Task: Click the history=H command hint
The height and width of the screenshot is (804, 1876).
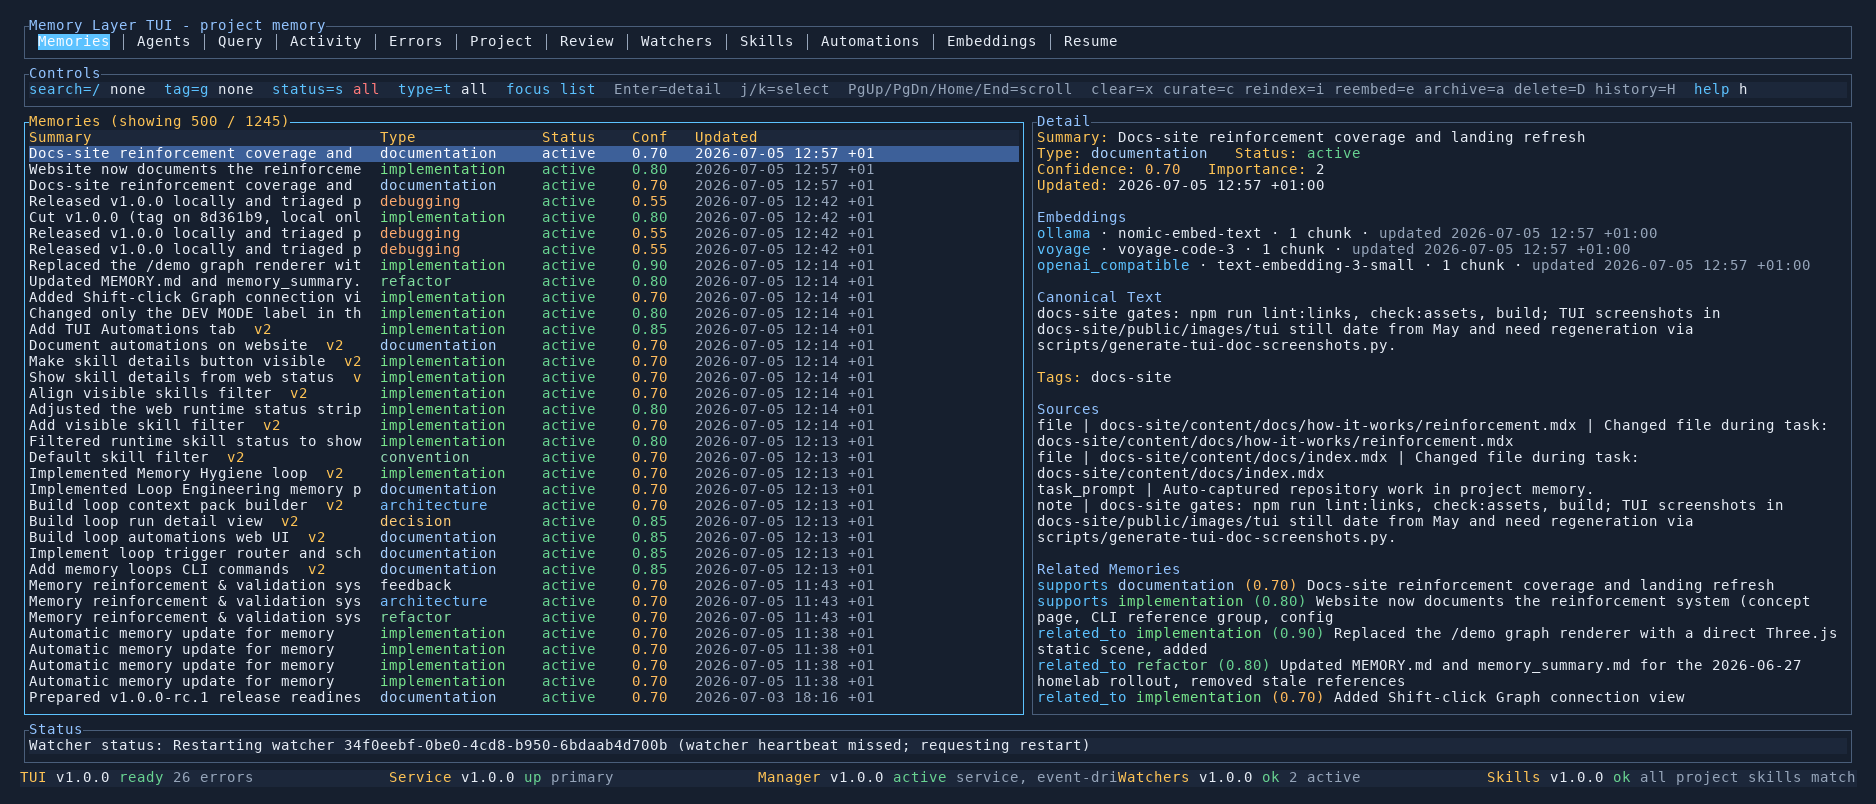Action: tap(1635, 89)
